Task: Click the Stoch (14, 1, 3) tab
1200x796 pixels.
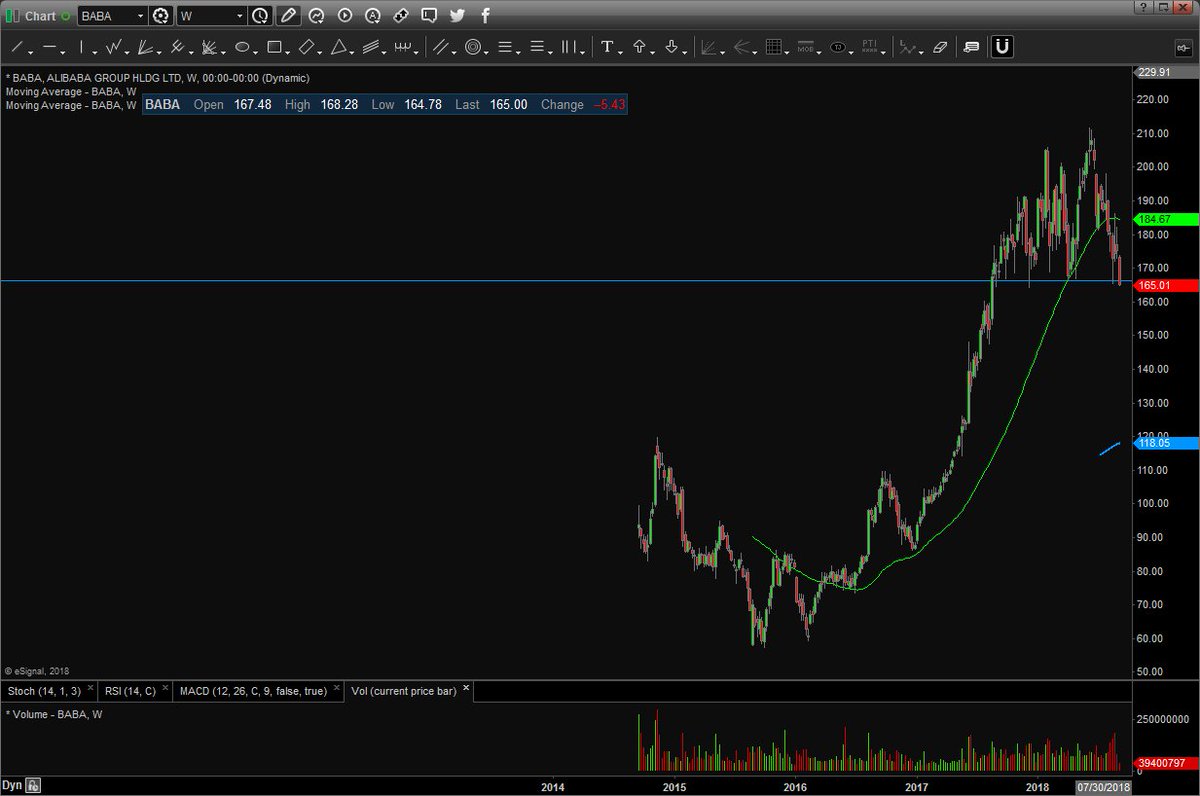Action: (45, 690)
